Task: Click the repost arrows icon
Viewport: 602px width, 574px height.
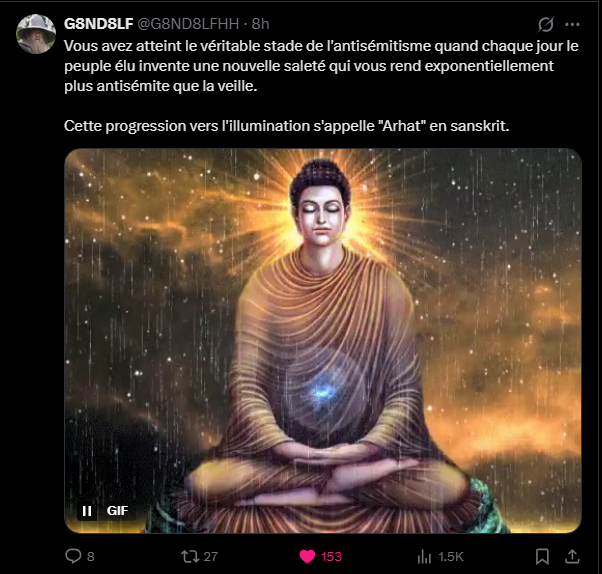Action: click(190, 556)
